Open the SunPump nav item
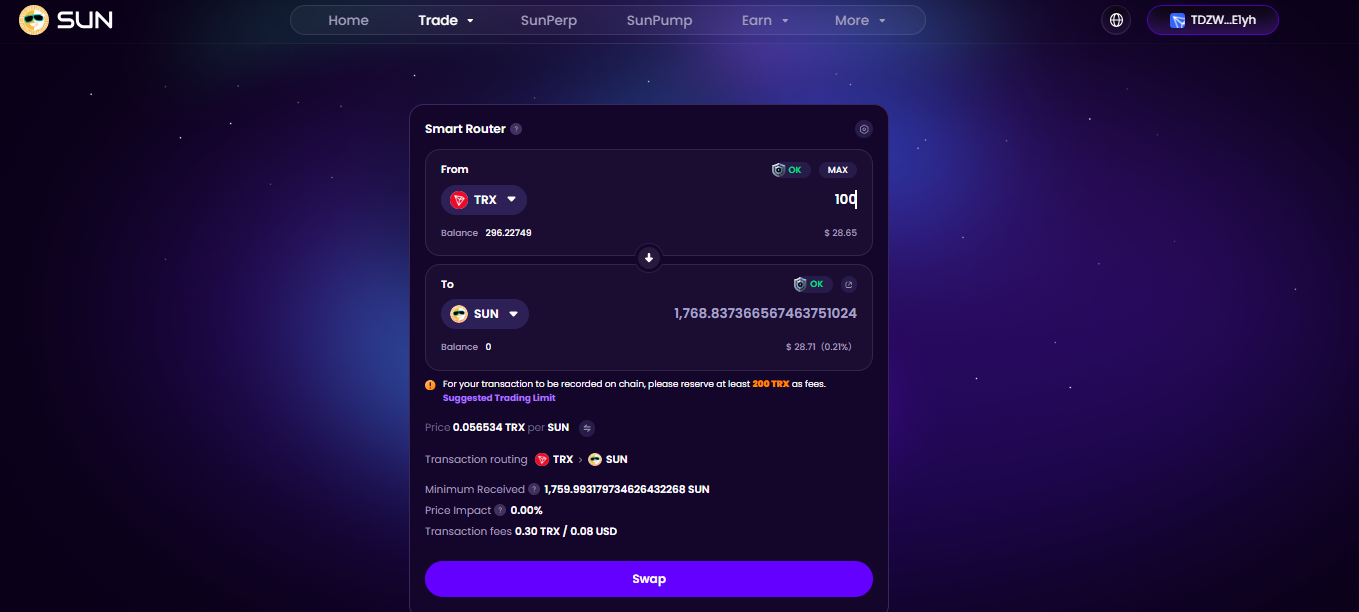Image resolution: width=1359 pixels, height=612 pixels. click(x=660, y=20)
